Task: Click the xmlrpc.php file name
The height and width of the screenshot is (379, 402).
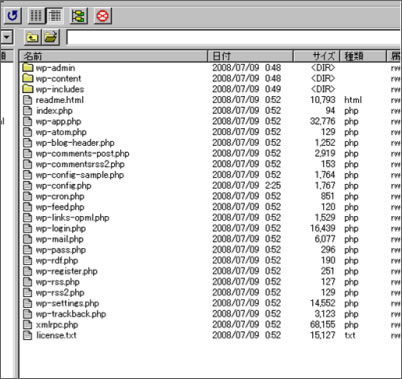Action: pyautogui.click(x=57, y=325)
